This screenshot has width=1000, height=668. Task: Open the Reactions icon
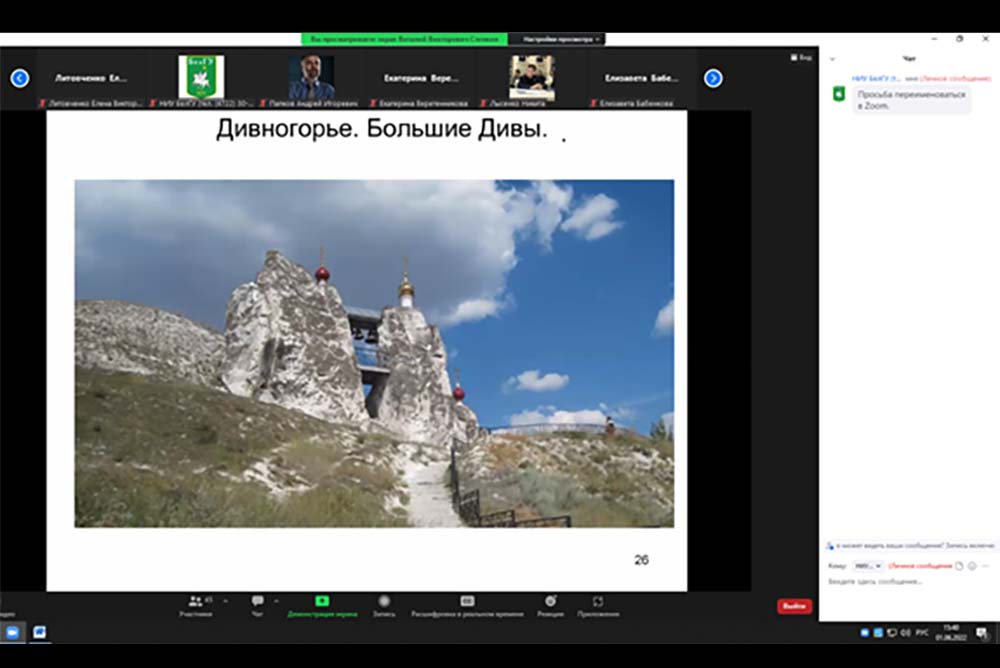(x=550, y=602)
